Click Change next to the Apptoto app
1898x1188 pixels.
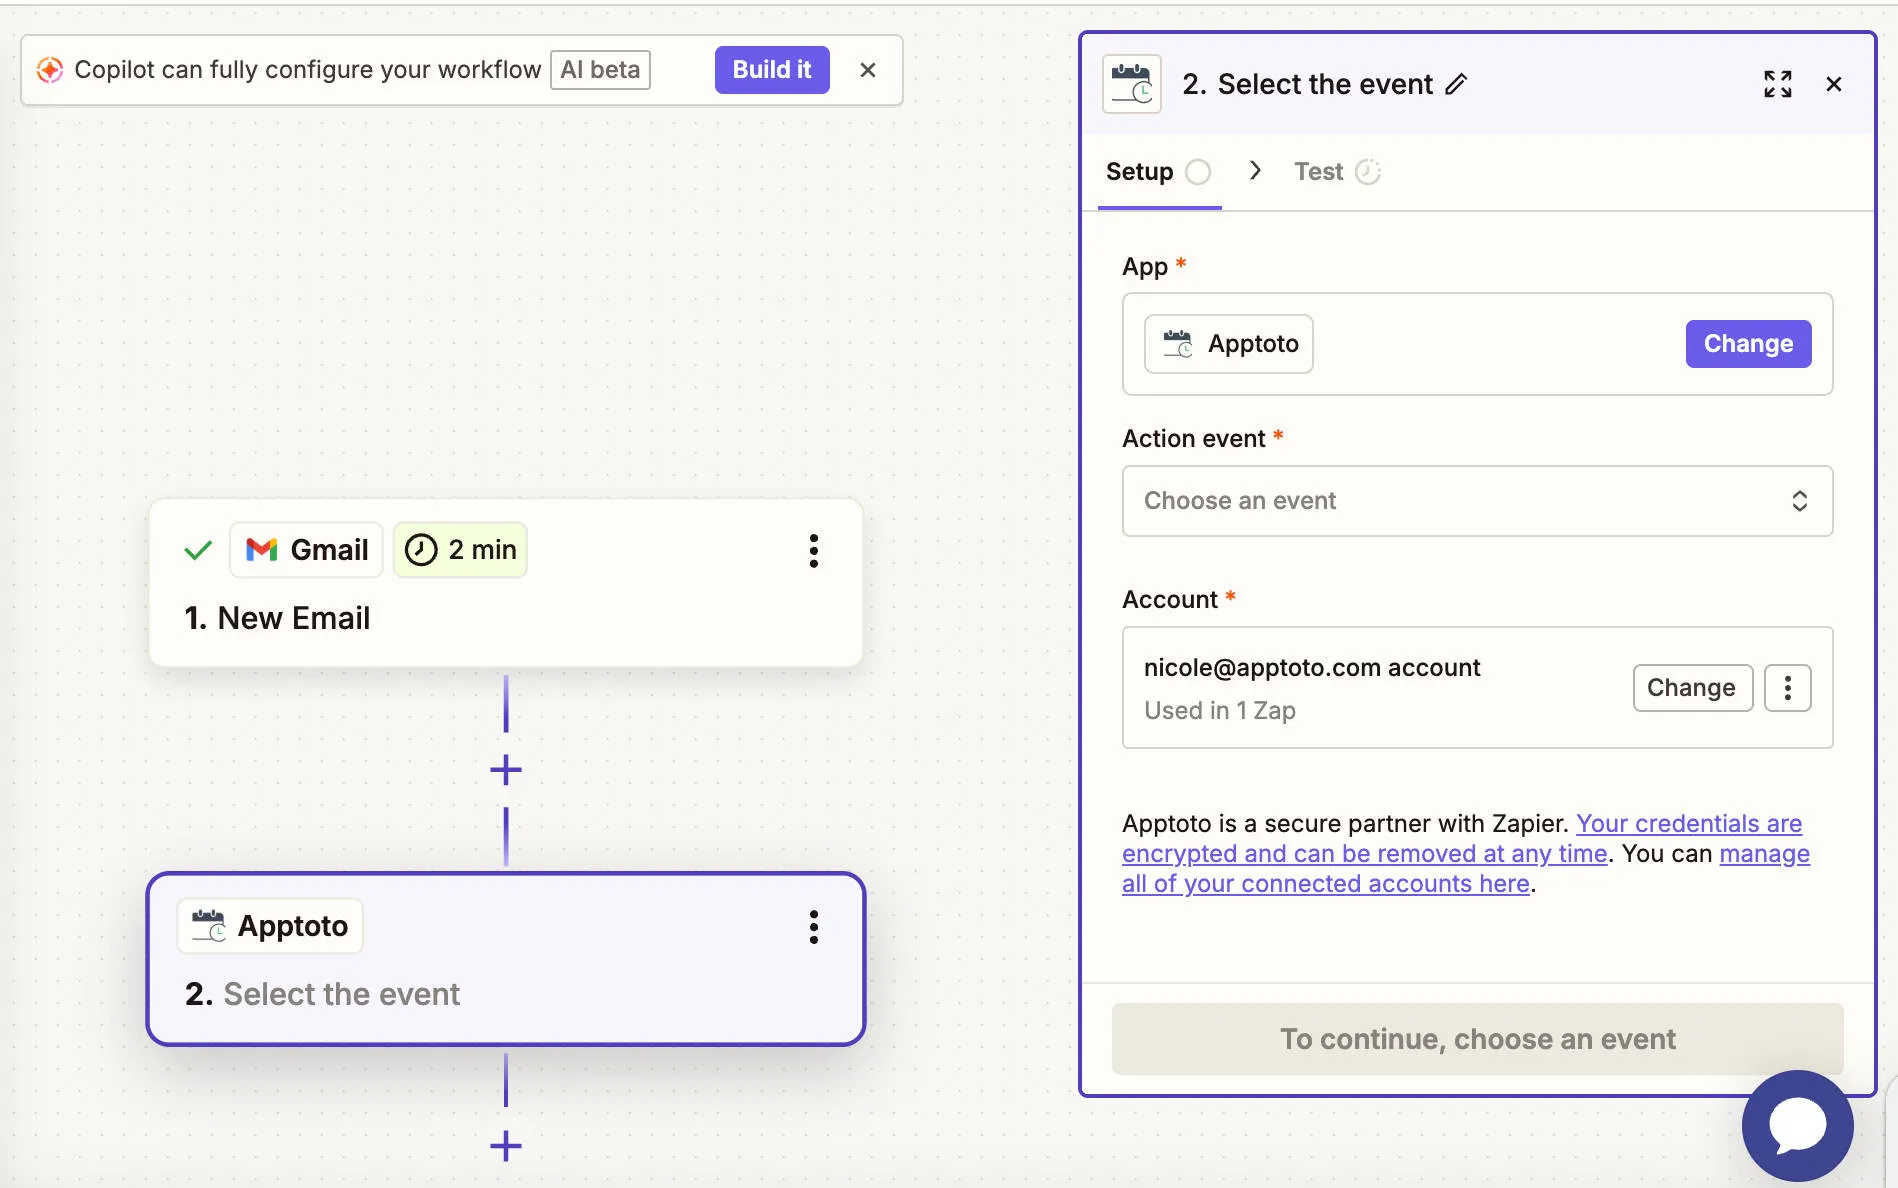pyautogui.click(x=1747, y=343)
